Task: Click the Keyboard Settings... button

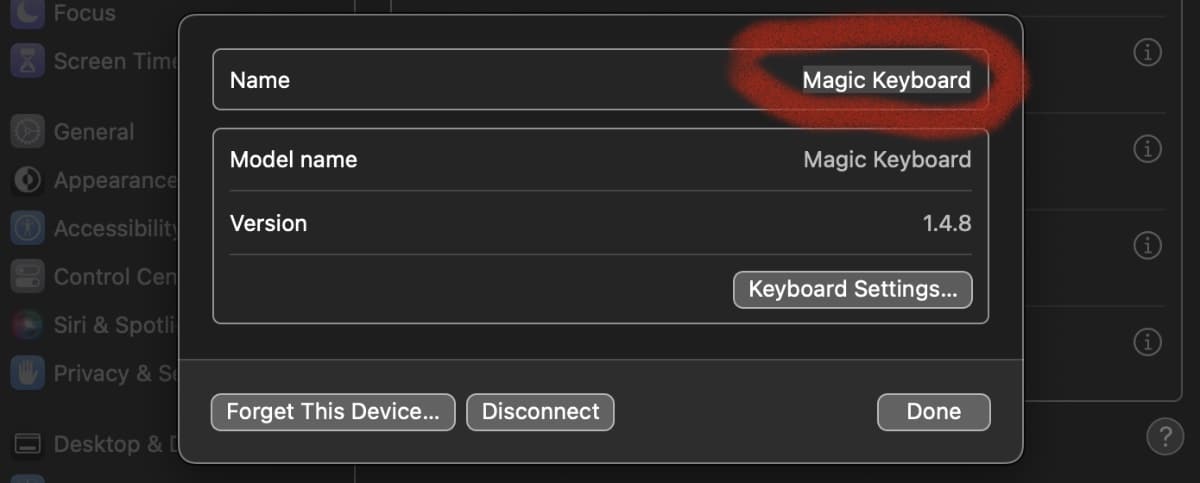Action: [853, 290]
